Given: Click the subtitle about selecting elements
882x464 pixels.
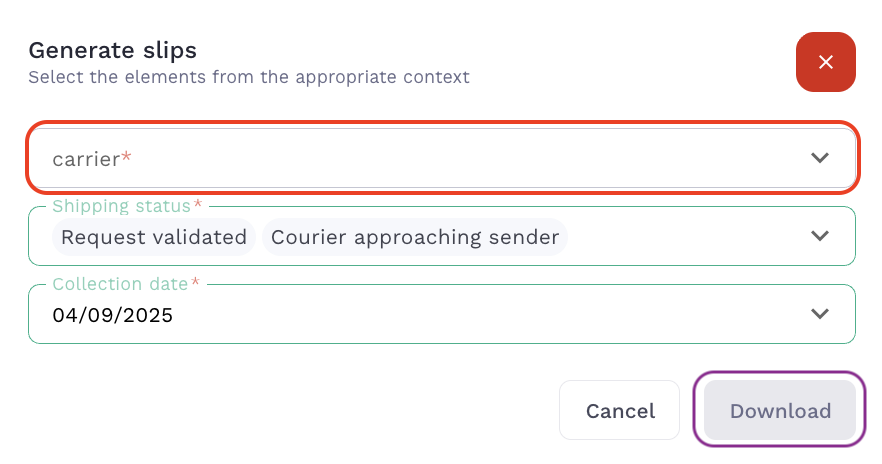Looking at the screenshot, I should click(249, 76).
